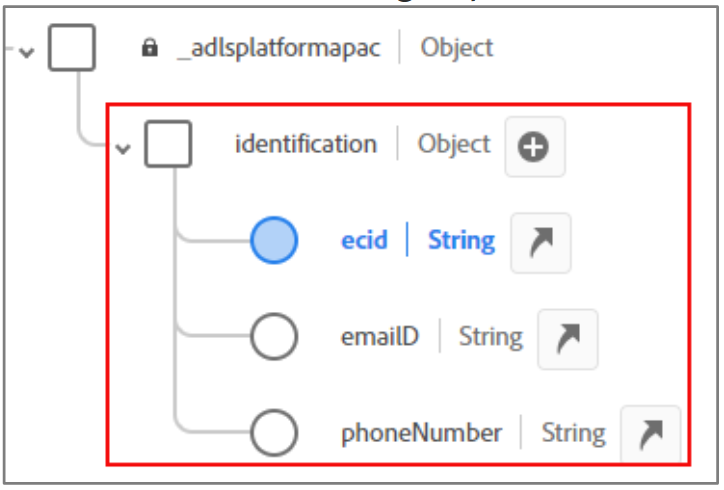
Task: Click the String type label of ecid
Action: click(462, 241)
